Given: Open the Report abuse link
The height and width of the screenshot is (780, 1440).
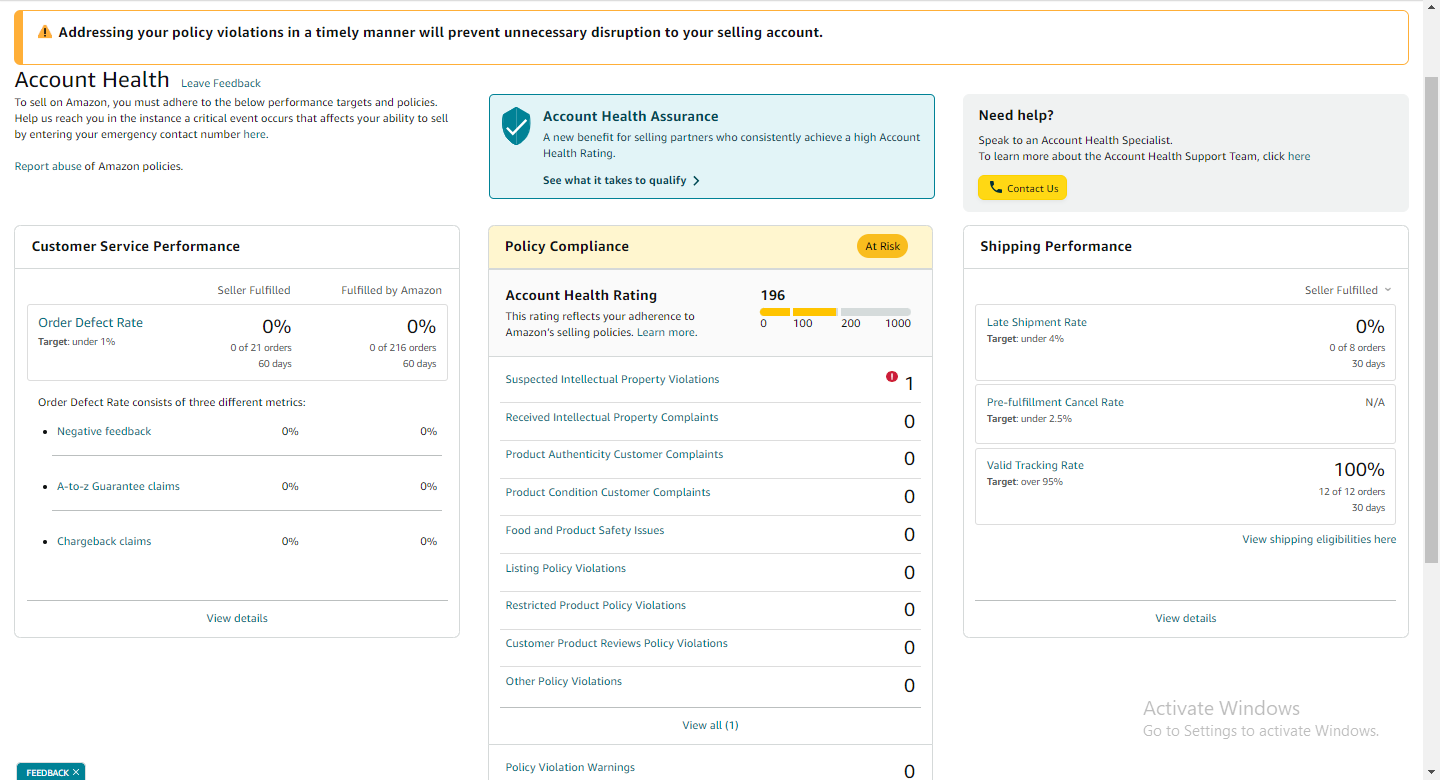Looking at the screenshot, I should click(48, 166).
